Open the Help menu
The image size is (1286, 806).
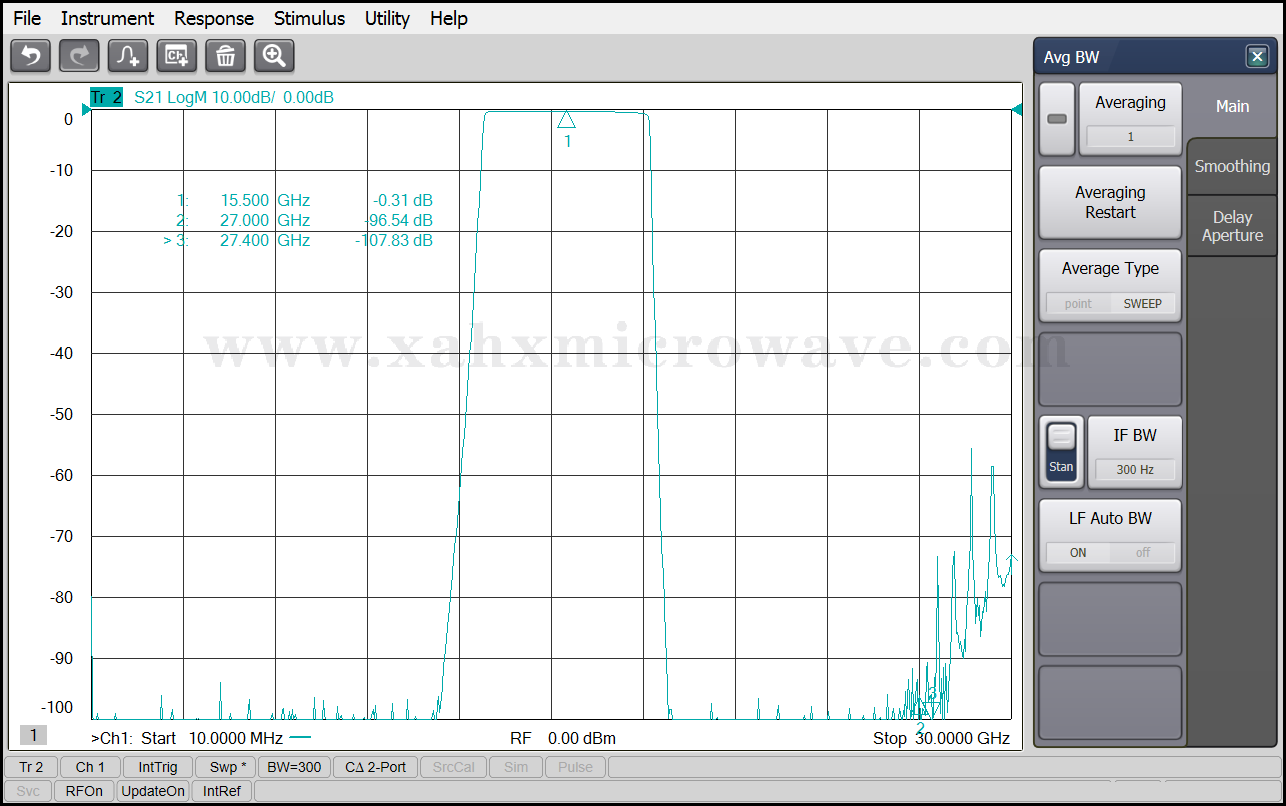click(x=449, y=18)
